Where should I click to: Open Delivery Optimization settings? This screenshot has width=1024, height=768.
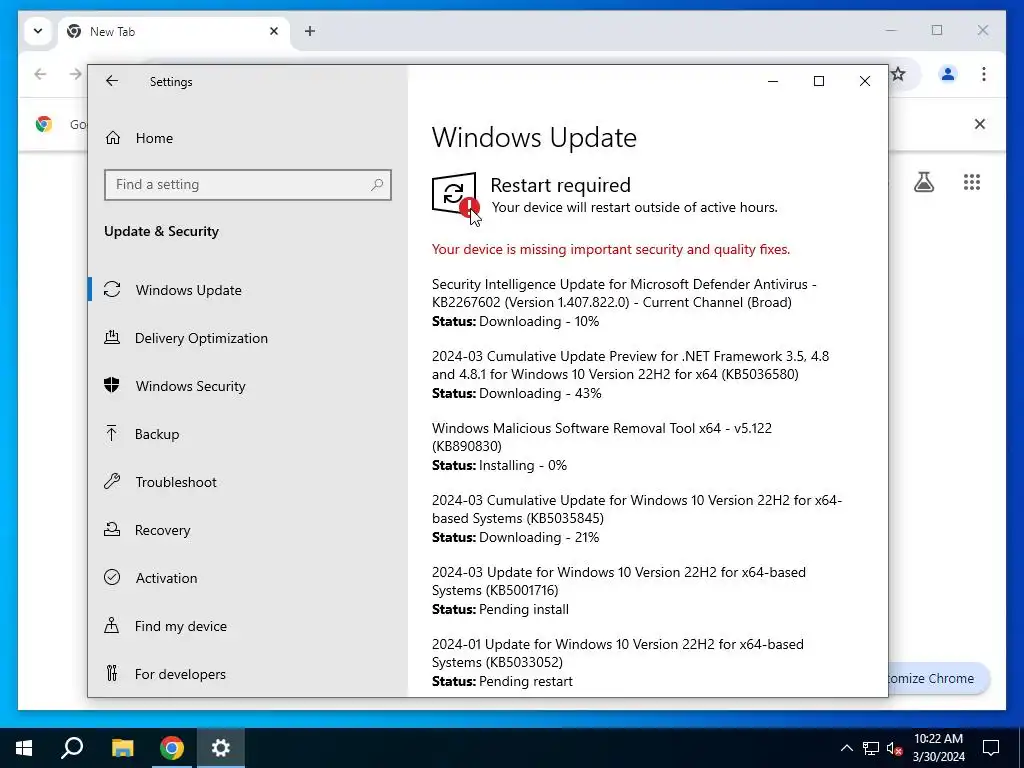[201, 338]
